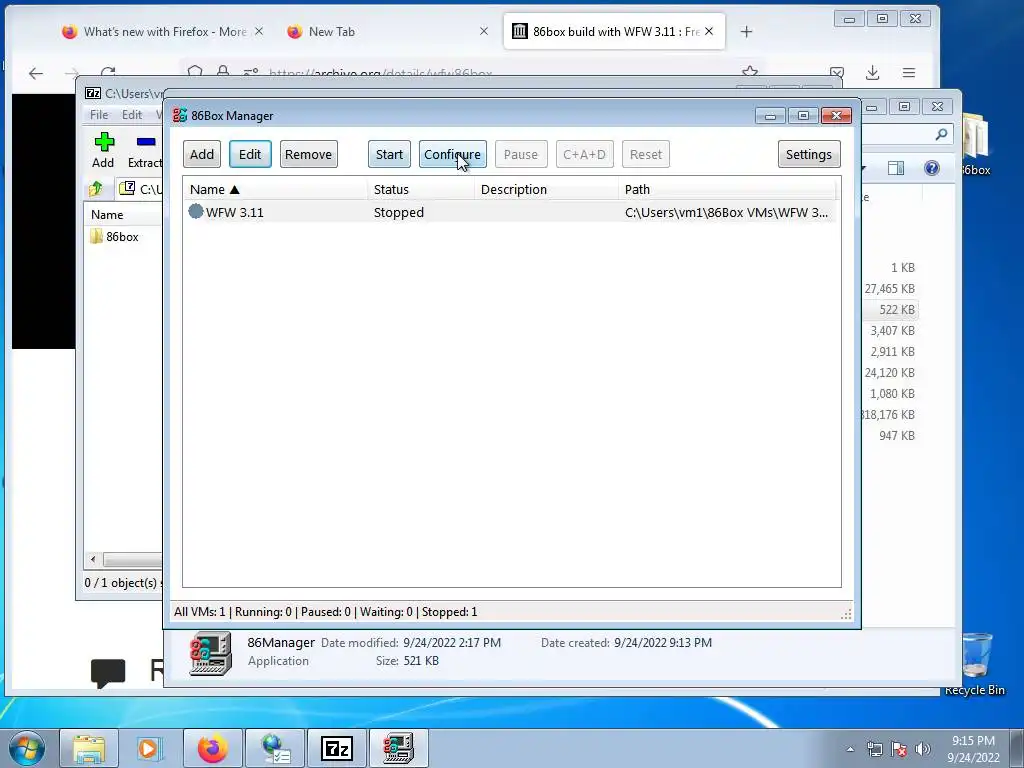Start the WFW 3.11 virtual machine
Viewport: 1024px width, 768px height.
389,154
